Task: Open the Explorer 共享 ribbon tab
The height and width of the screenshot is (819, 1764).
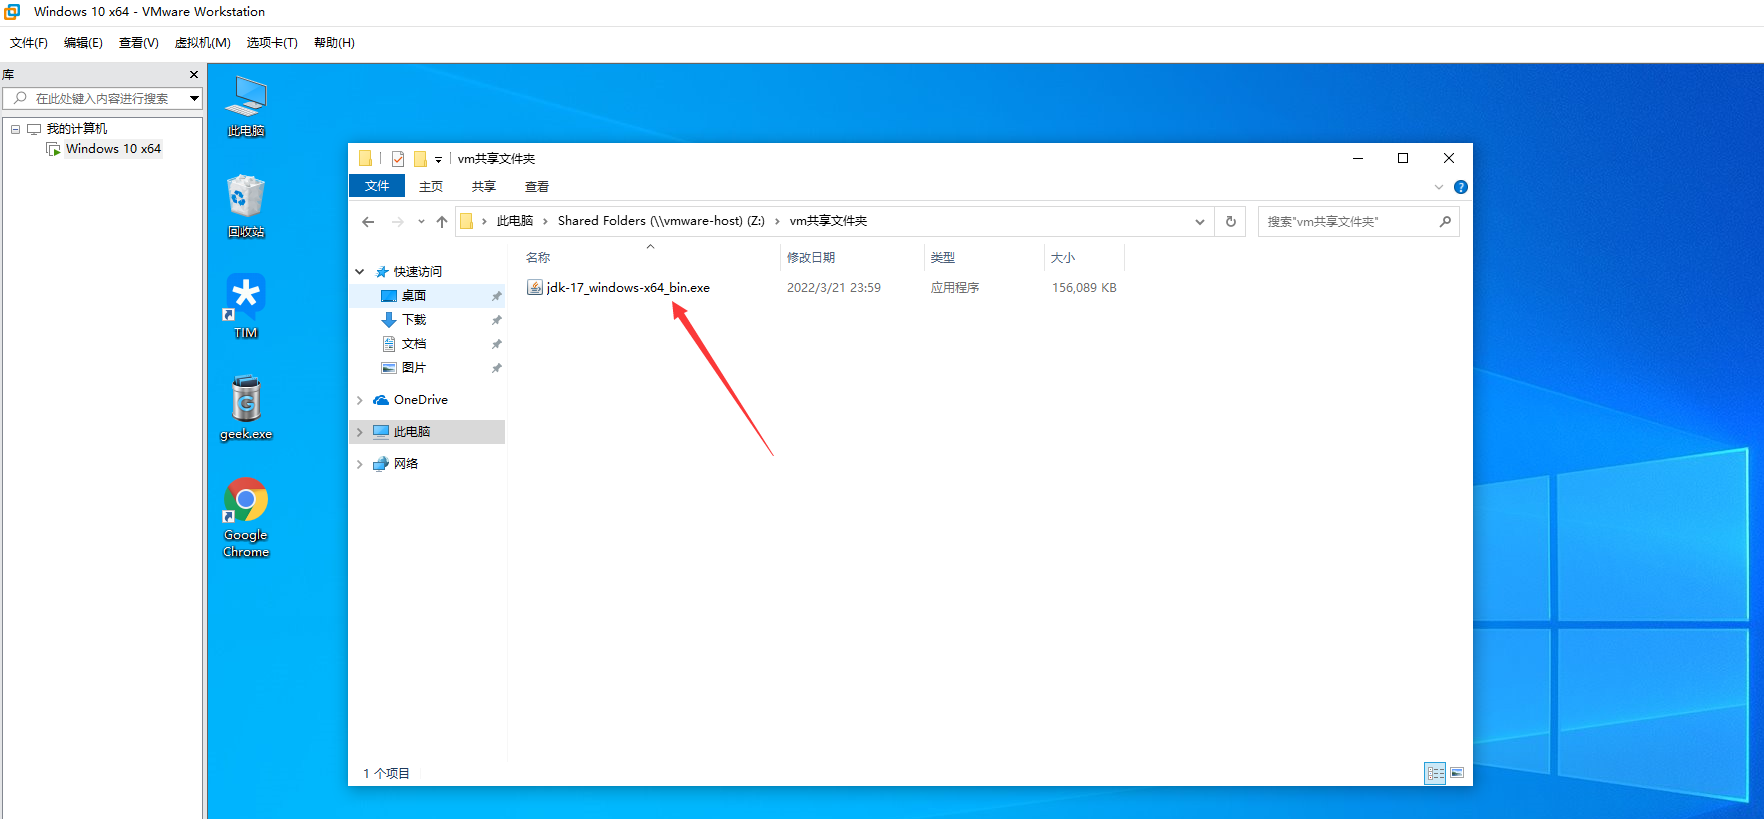Action: coord(484,187)
